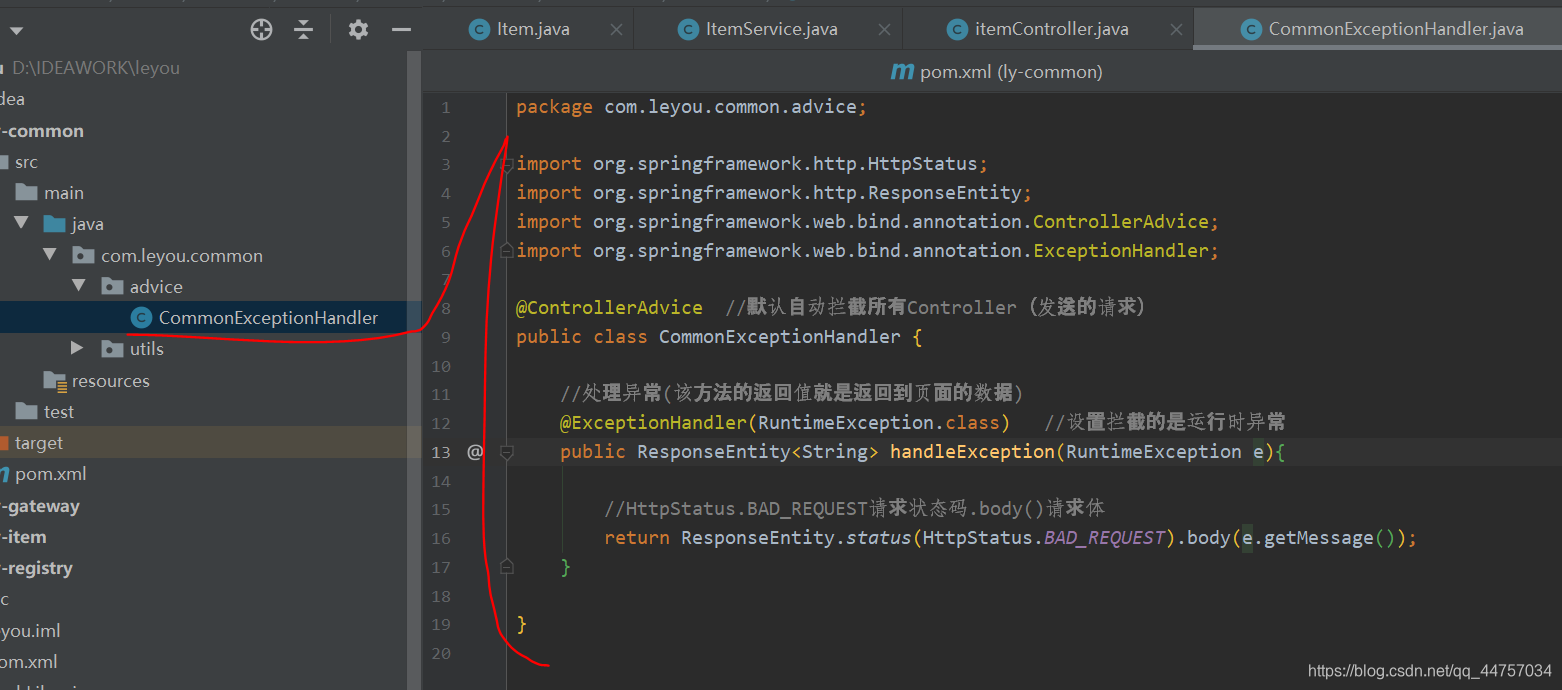Click the itemController.java class icon in tab
Image resolution: width=1562 pixels, height=690 pixels.
click(x=957, y=30)
